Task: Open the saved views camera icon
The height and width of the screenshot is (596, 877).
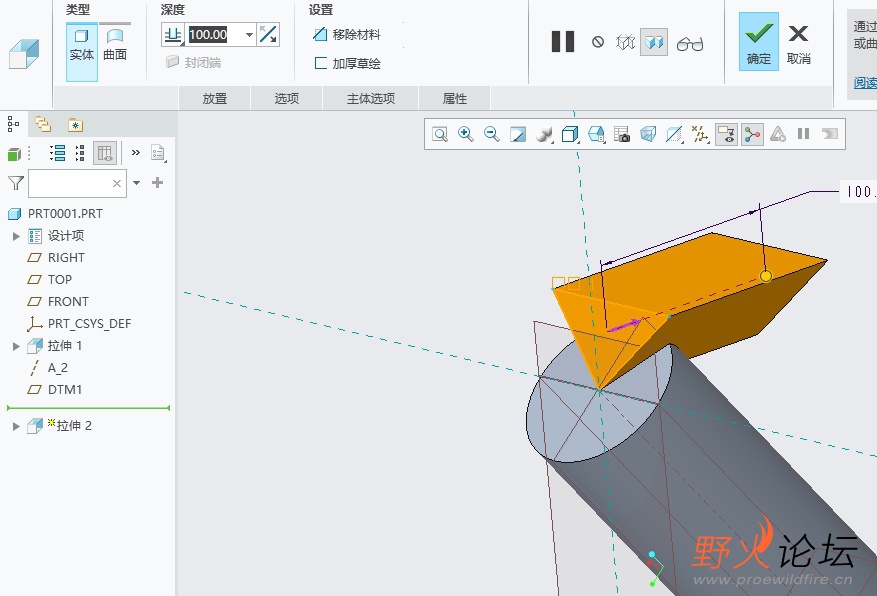Action: (x=621, y=134)
